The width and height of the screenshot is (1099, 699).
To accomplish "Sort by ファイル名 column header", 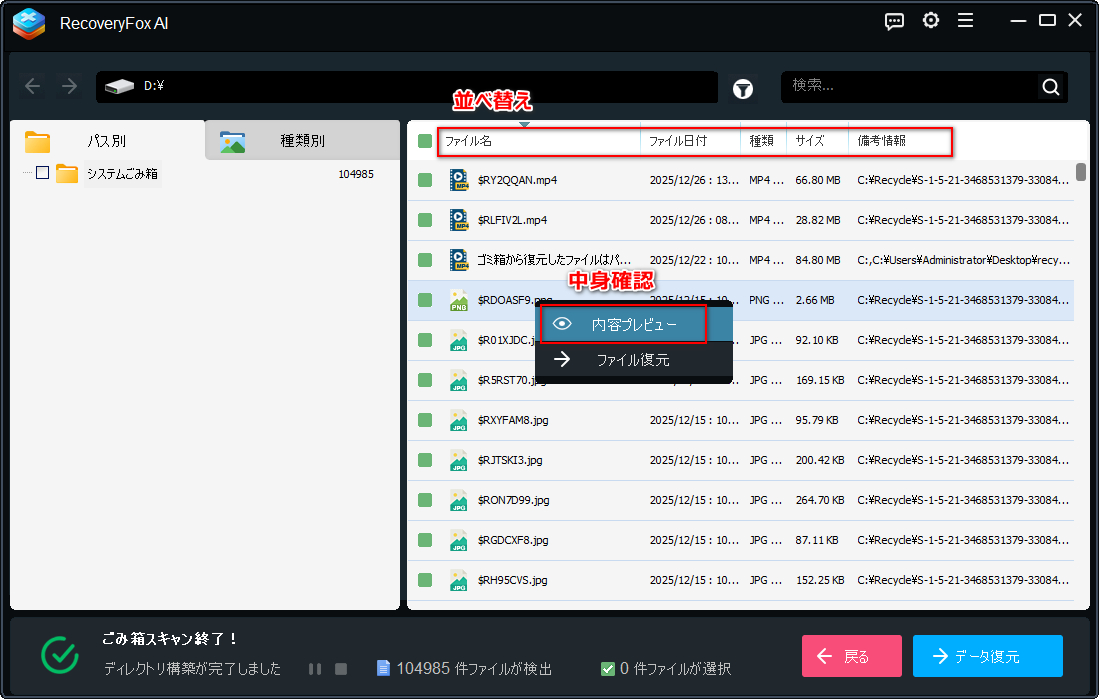I will [540, 141].
